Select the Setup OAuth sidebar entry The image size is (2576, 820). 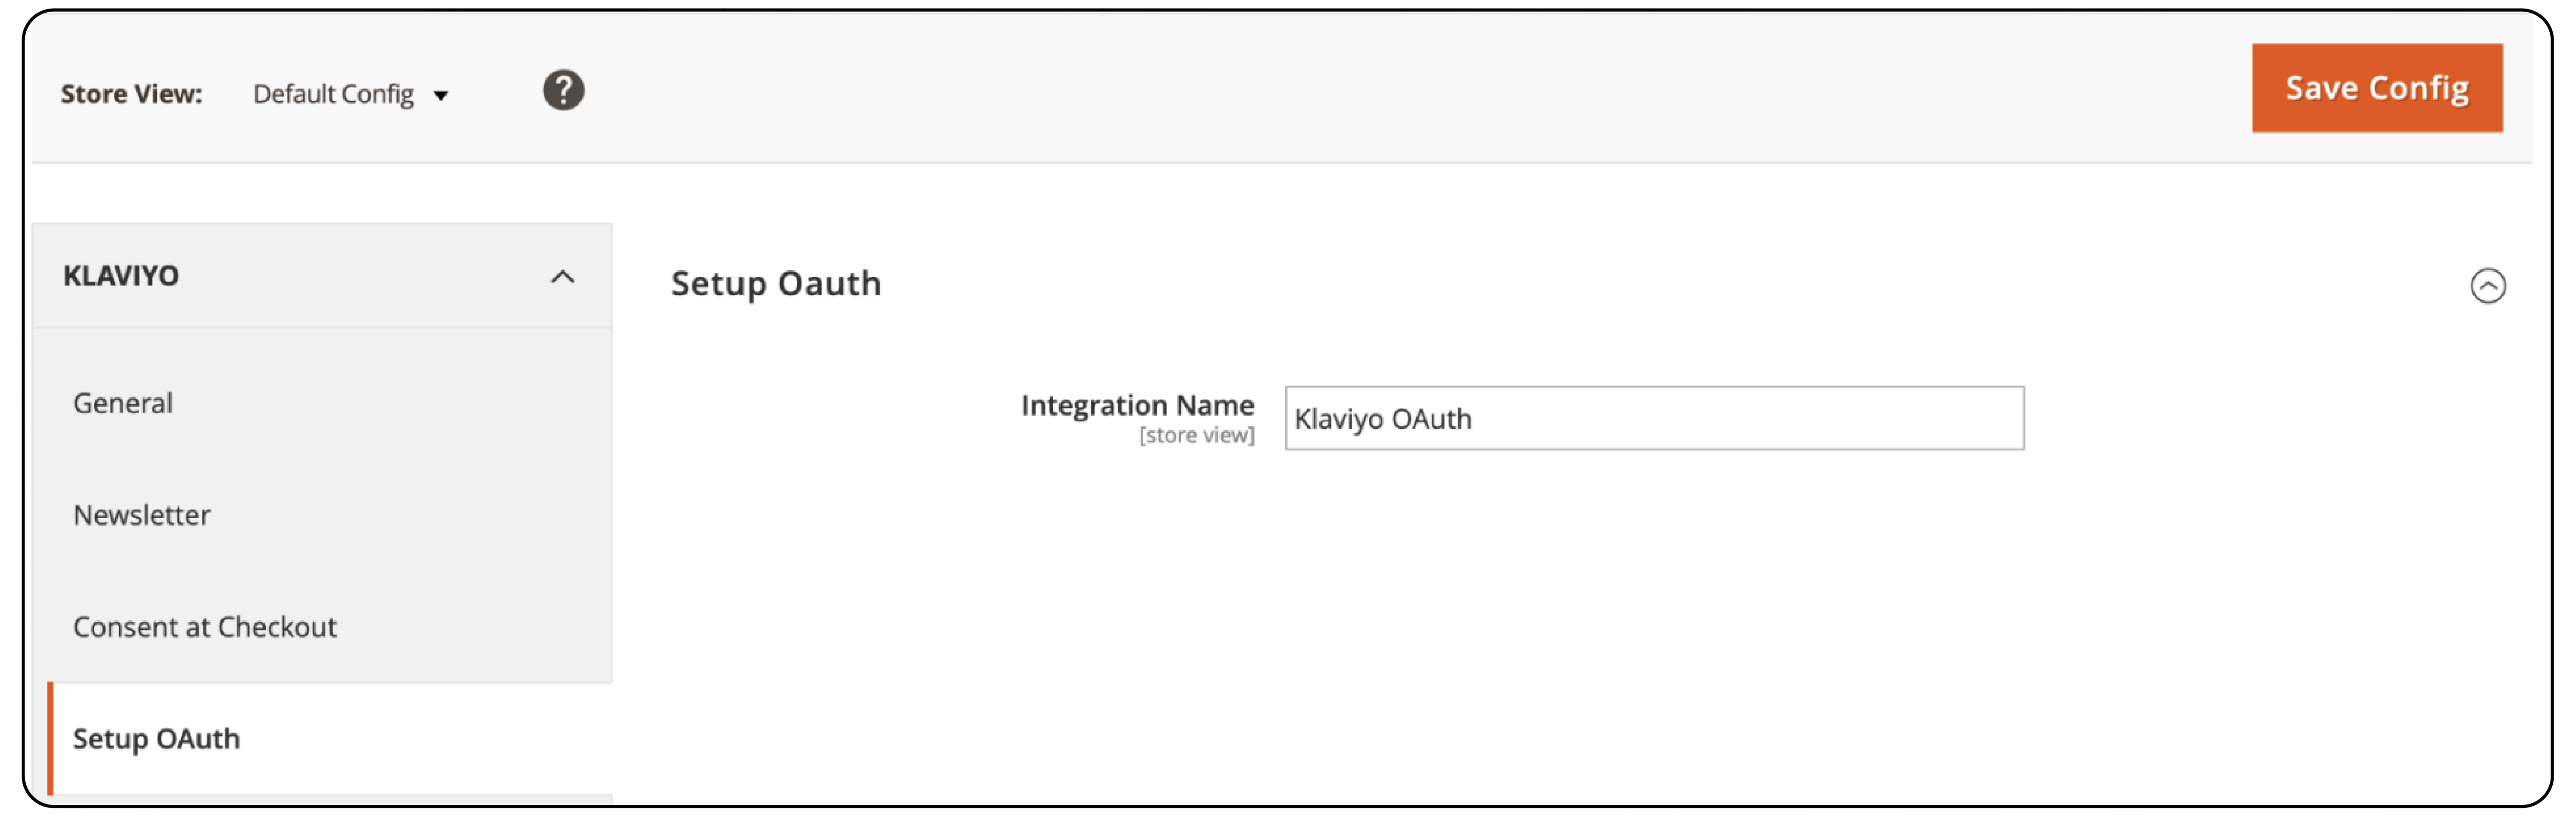tap(156, 739)
